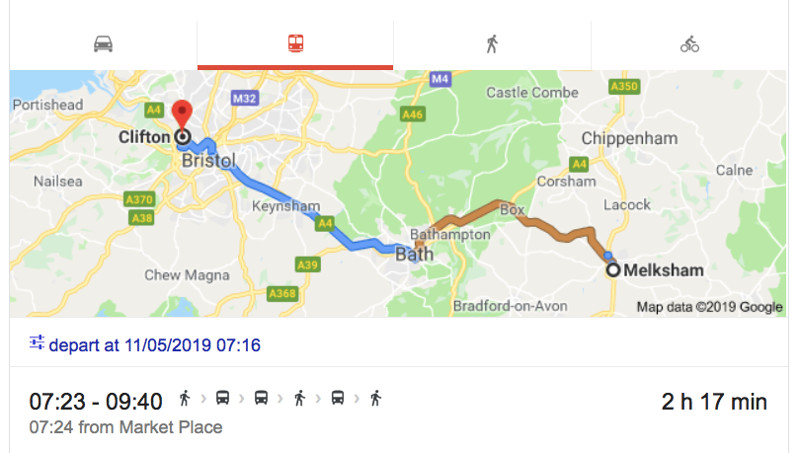Click the Bath label on the map

click(415, 254)
